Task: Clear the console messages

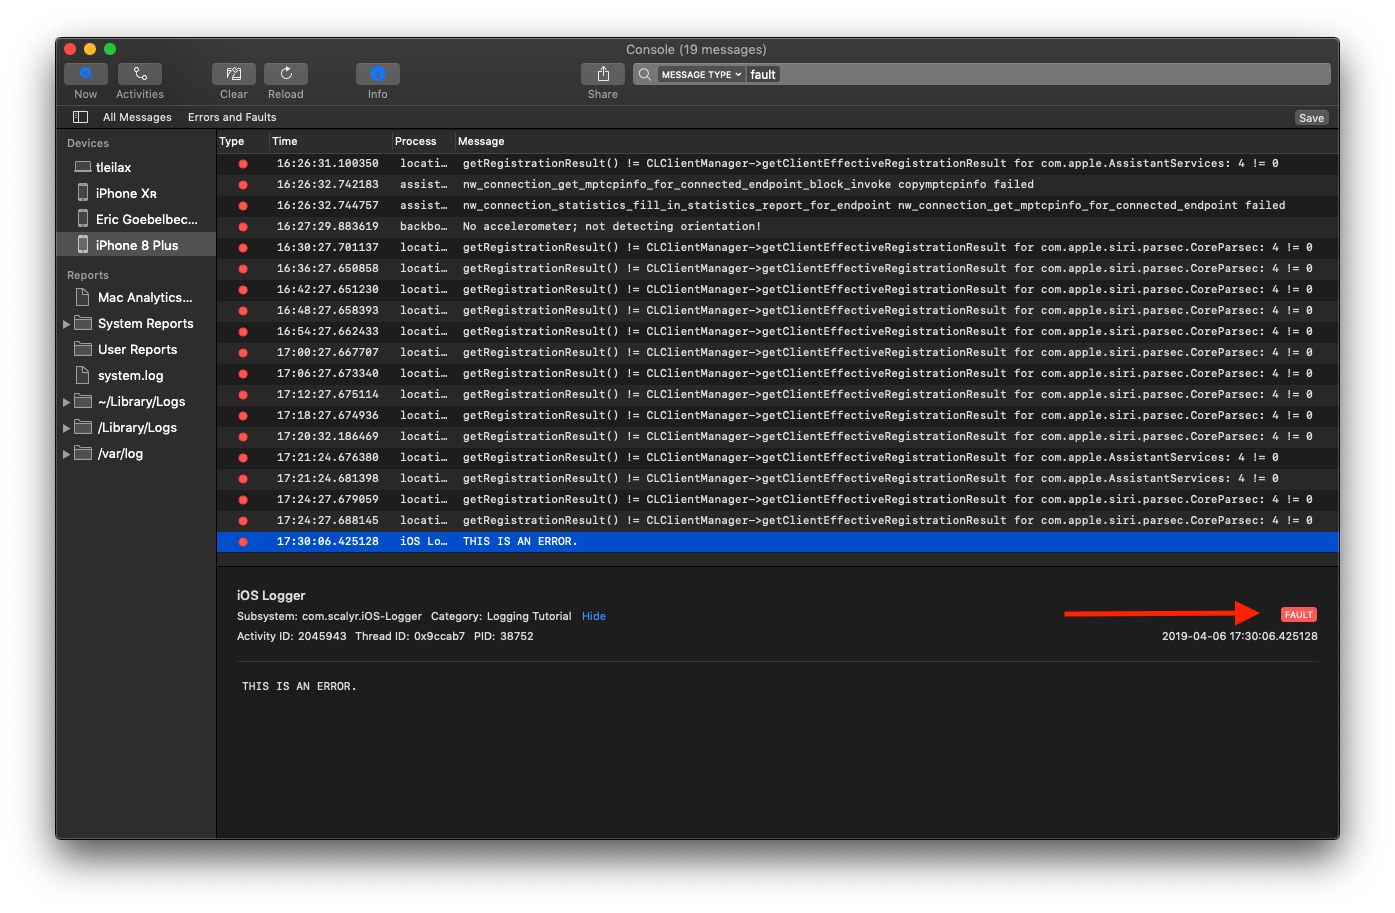Action: 233,74
